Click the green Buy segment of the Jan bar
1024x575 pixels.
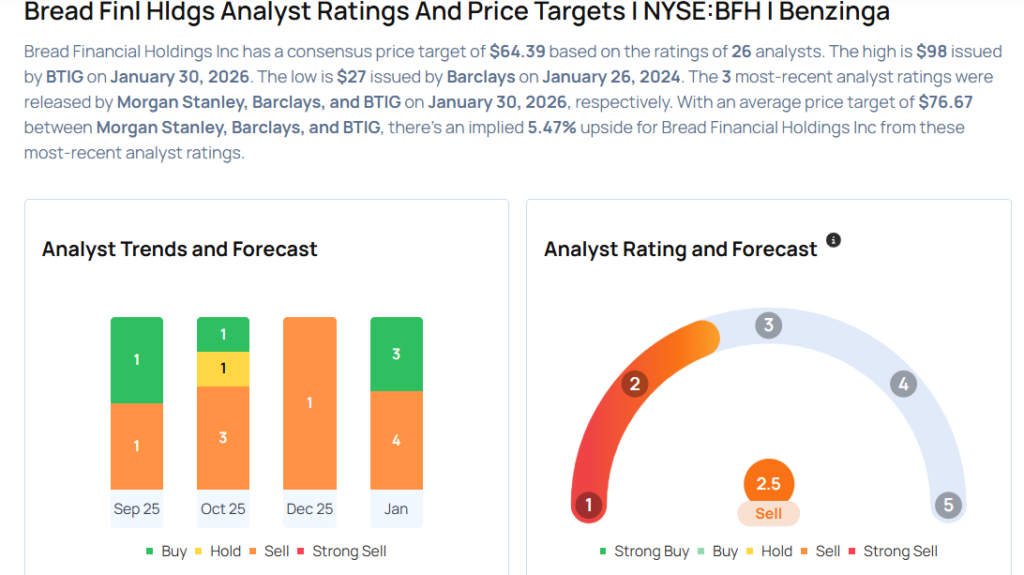point(396,354)
